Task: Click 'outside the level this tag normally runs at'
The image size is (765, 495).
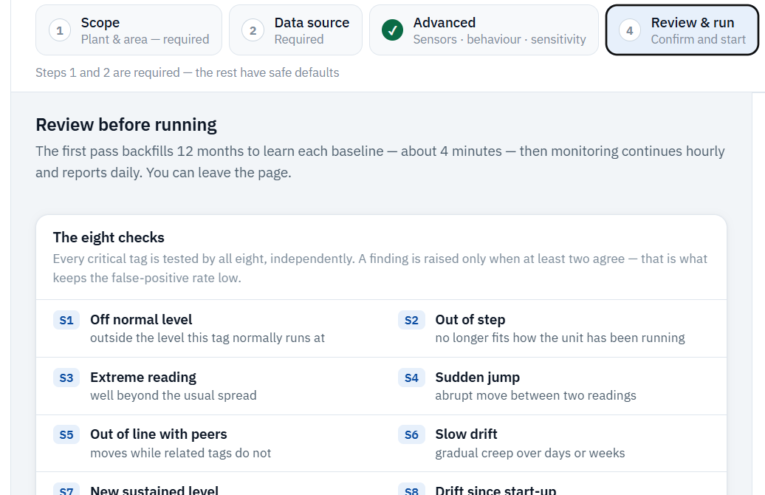Action: [x=207, y=338]
